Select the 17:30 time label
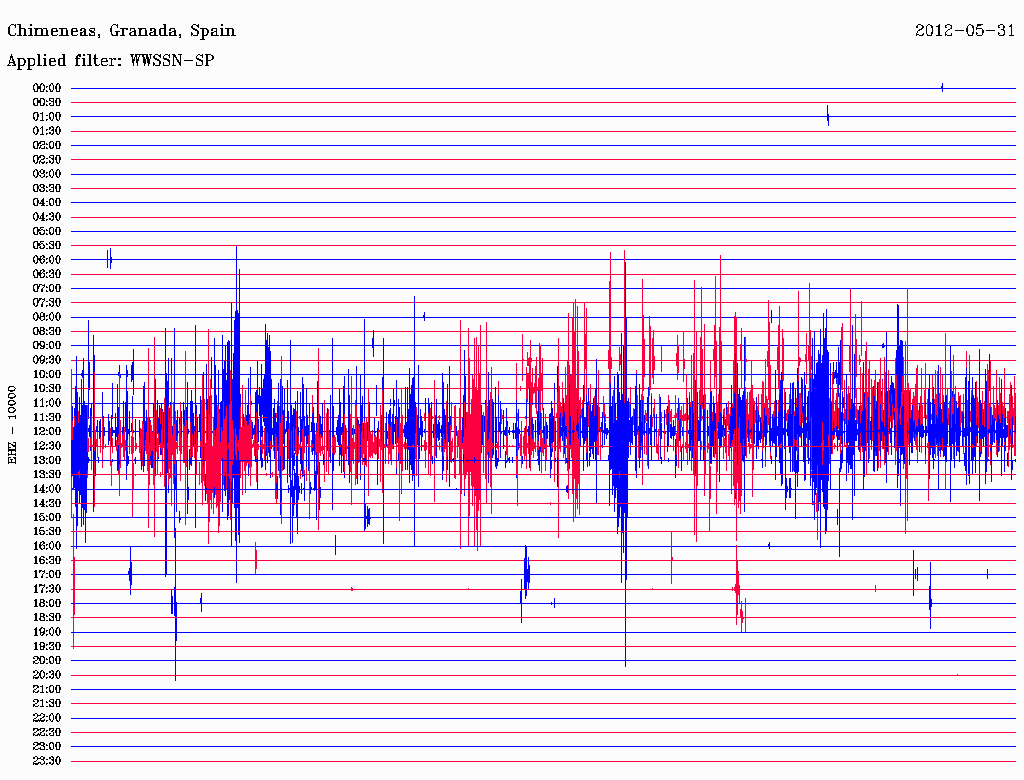 (46, 589)
